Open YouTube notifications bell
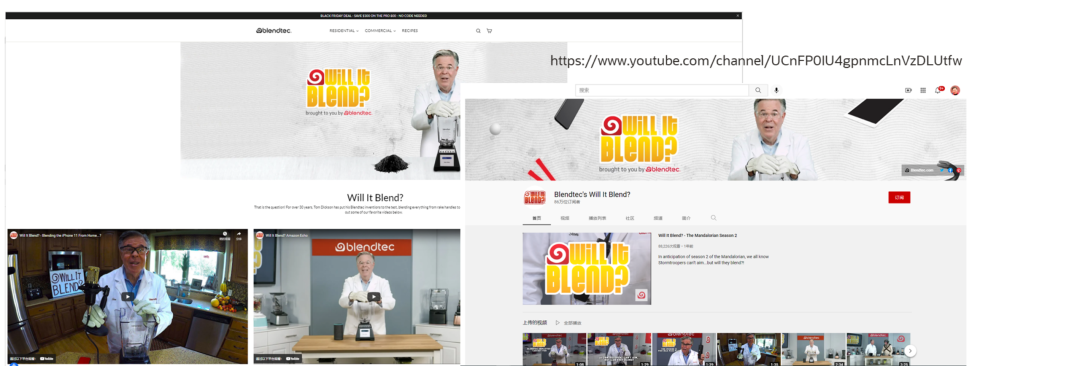This screenshot has width=1080, height=366. pos(938,90)
